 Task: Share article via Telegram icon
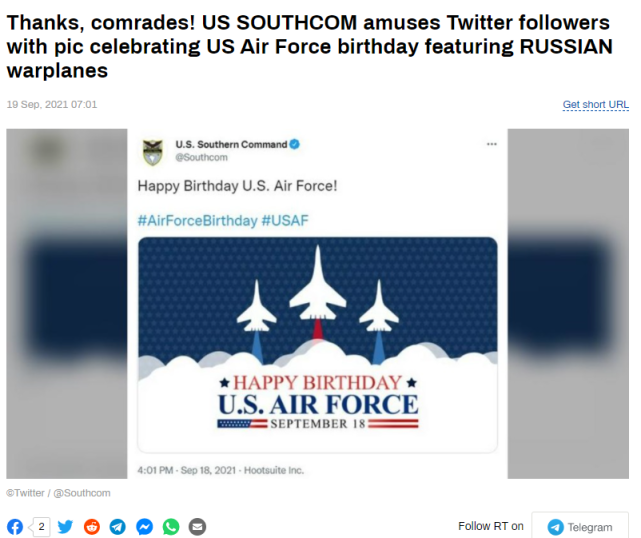coord(118,527)
